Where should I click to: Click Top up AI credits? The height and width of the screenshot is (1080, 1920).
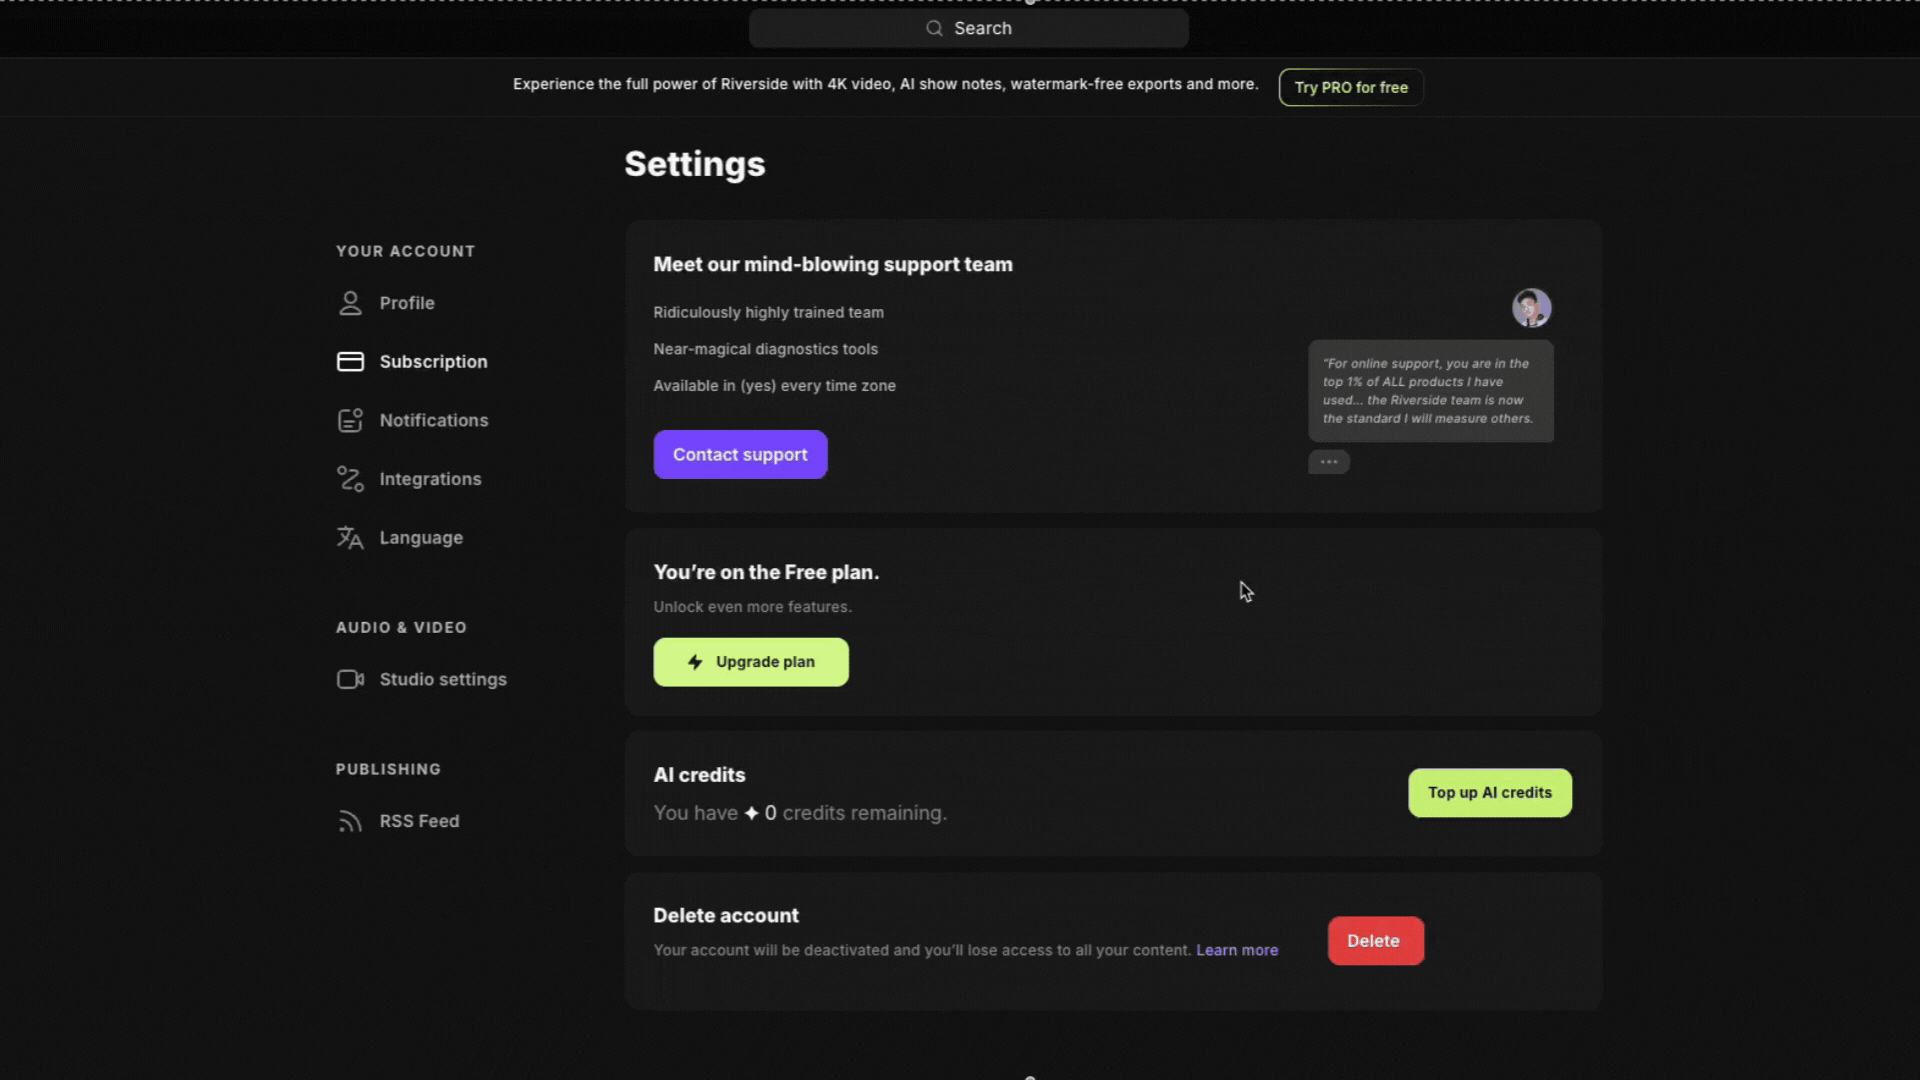[1489, 793]
